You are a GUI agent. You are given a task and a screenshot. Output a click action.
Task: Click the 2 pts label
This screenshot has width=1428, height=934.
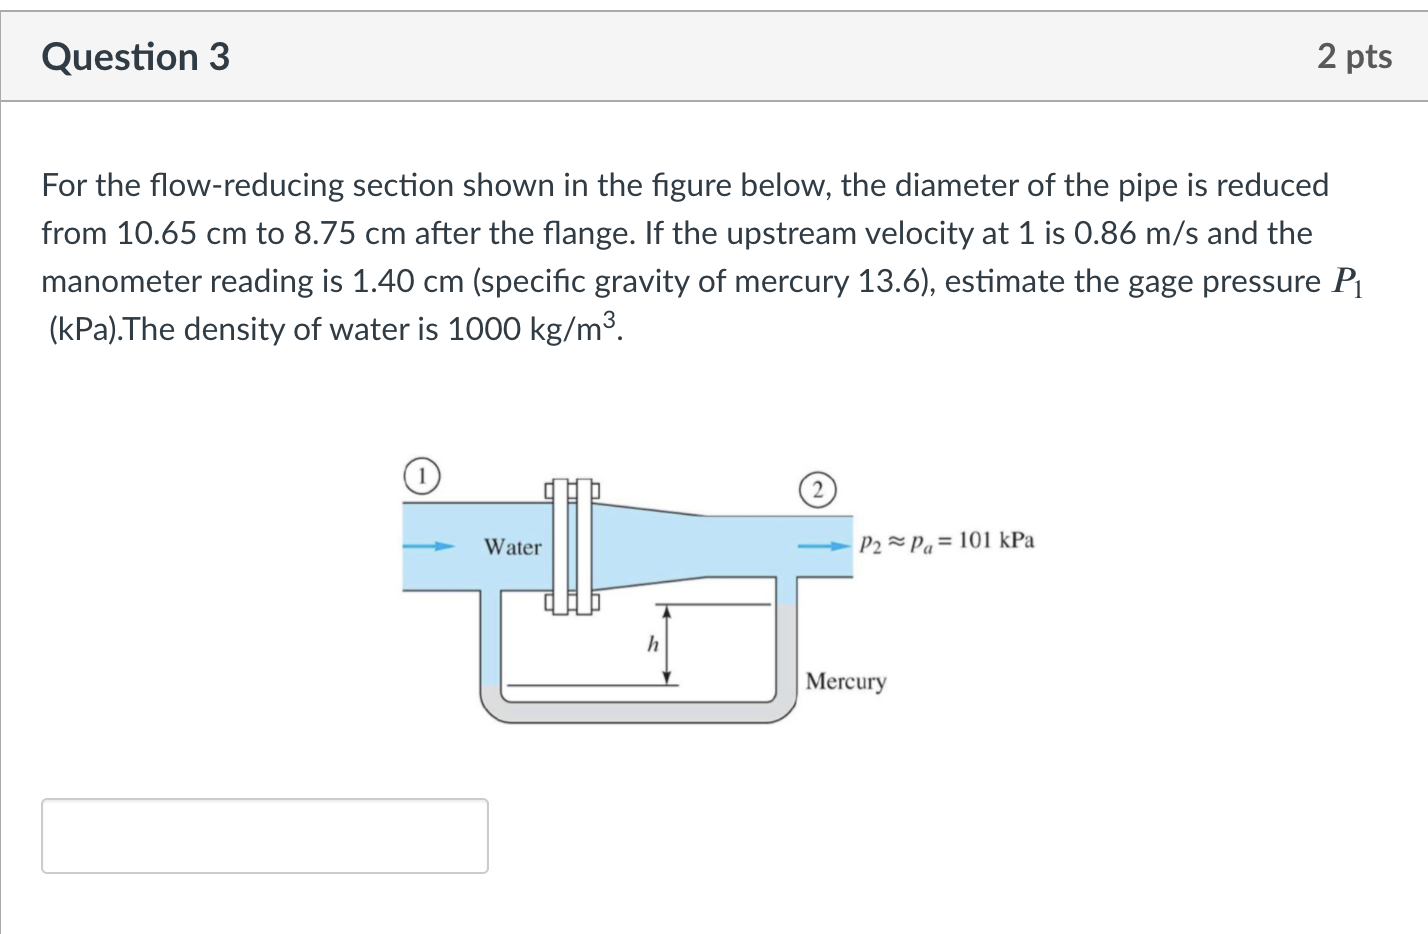(1355, 57)
